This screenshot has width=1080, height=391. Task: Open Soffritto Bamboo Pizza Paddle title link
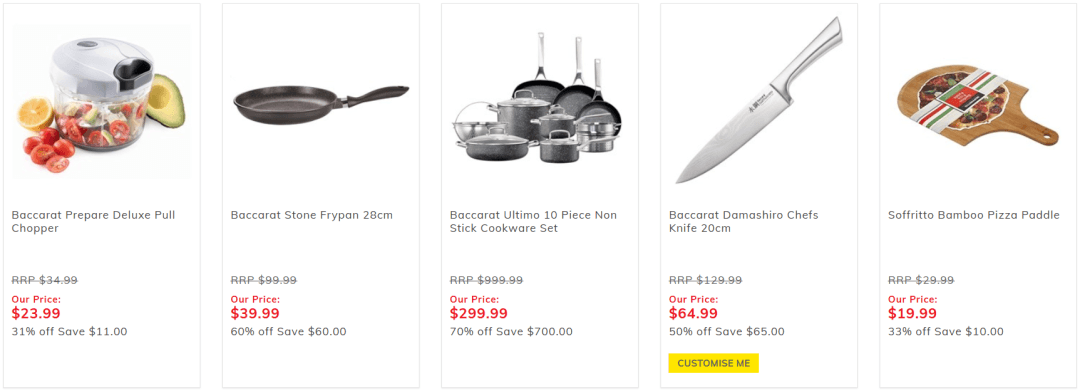point(974,215)
